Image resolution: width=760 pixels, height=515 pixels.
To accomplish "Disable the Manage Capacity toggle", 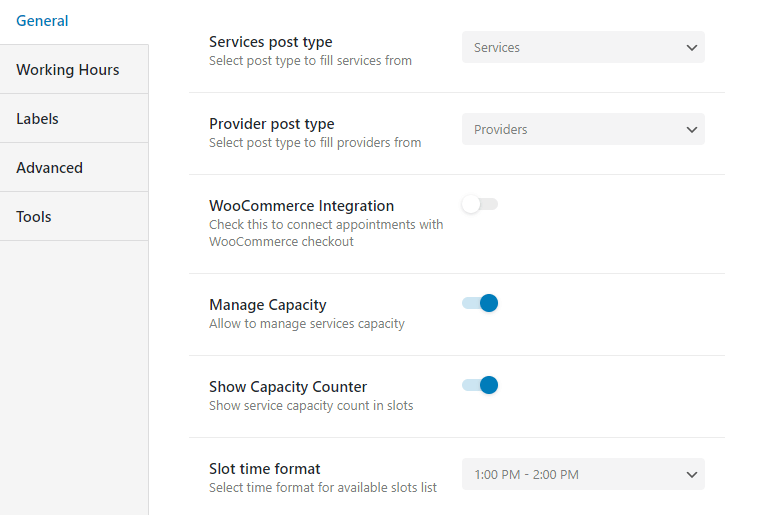I will 480,303.
